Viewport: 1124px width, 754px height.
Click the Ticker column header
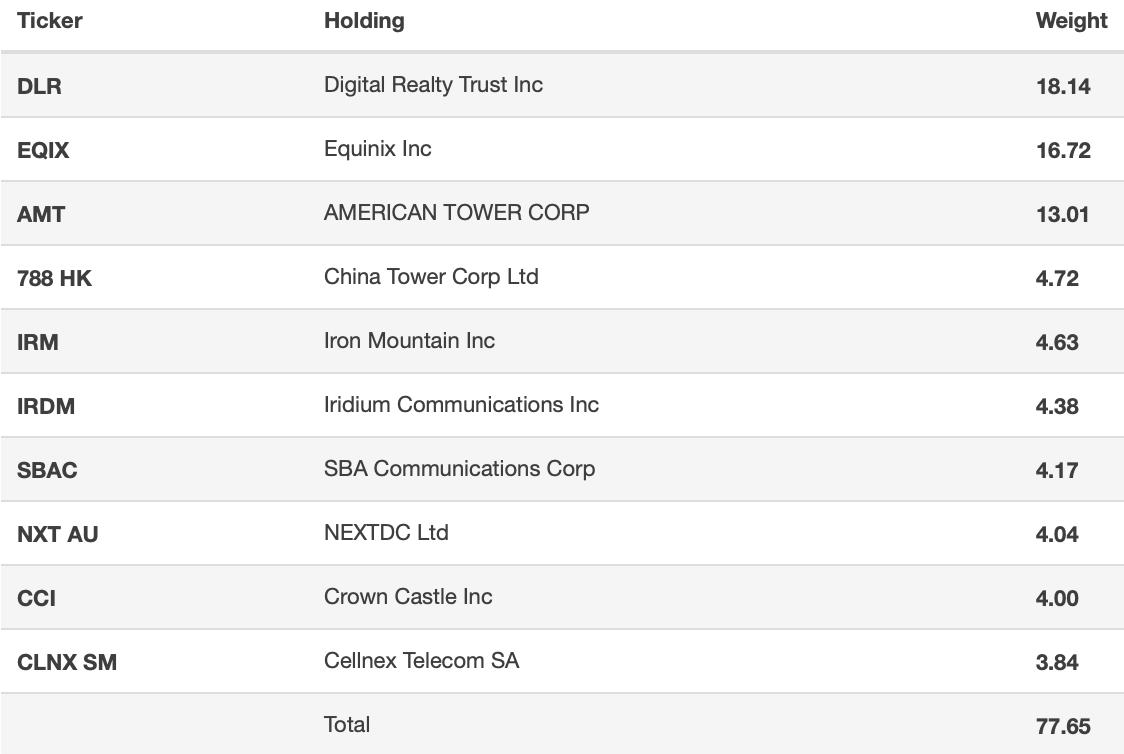pyautogui.click(x=49, y=21)
